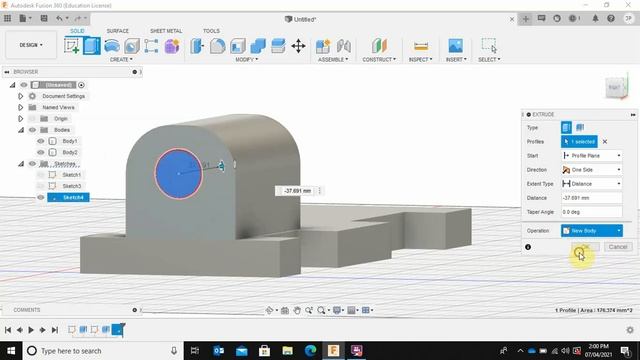Expand the Document Settings node
The image size is (640, 360).
pos(20,96)
